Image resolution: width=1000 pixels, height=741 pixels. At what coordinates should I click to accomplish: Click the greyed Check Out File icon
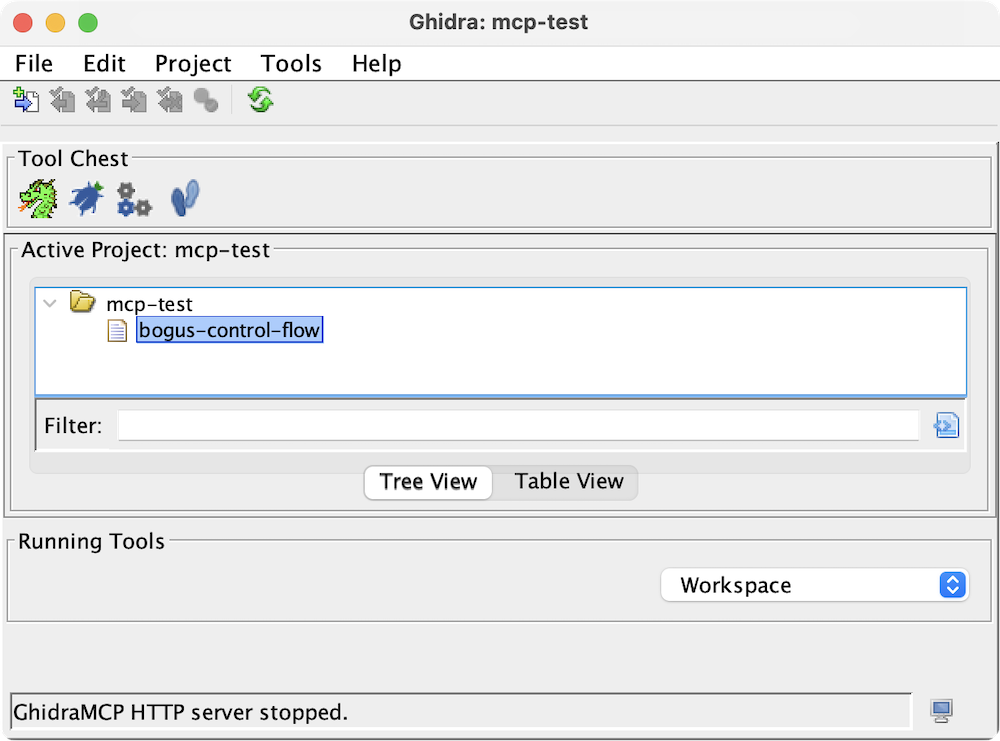pyautogui.click(x=63, y=100)
